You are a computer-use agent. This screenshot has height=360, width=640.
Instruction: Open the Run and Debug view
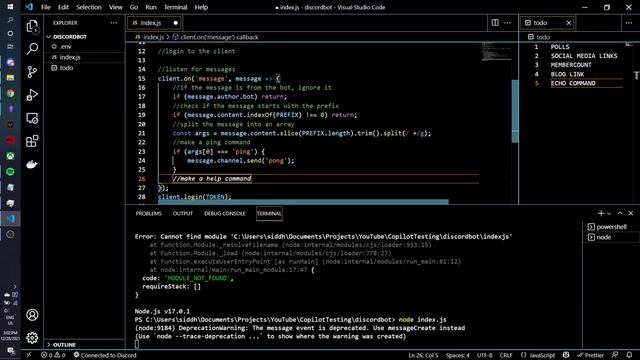tap(32, 95)
